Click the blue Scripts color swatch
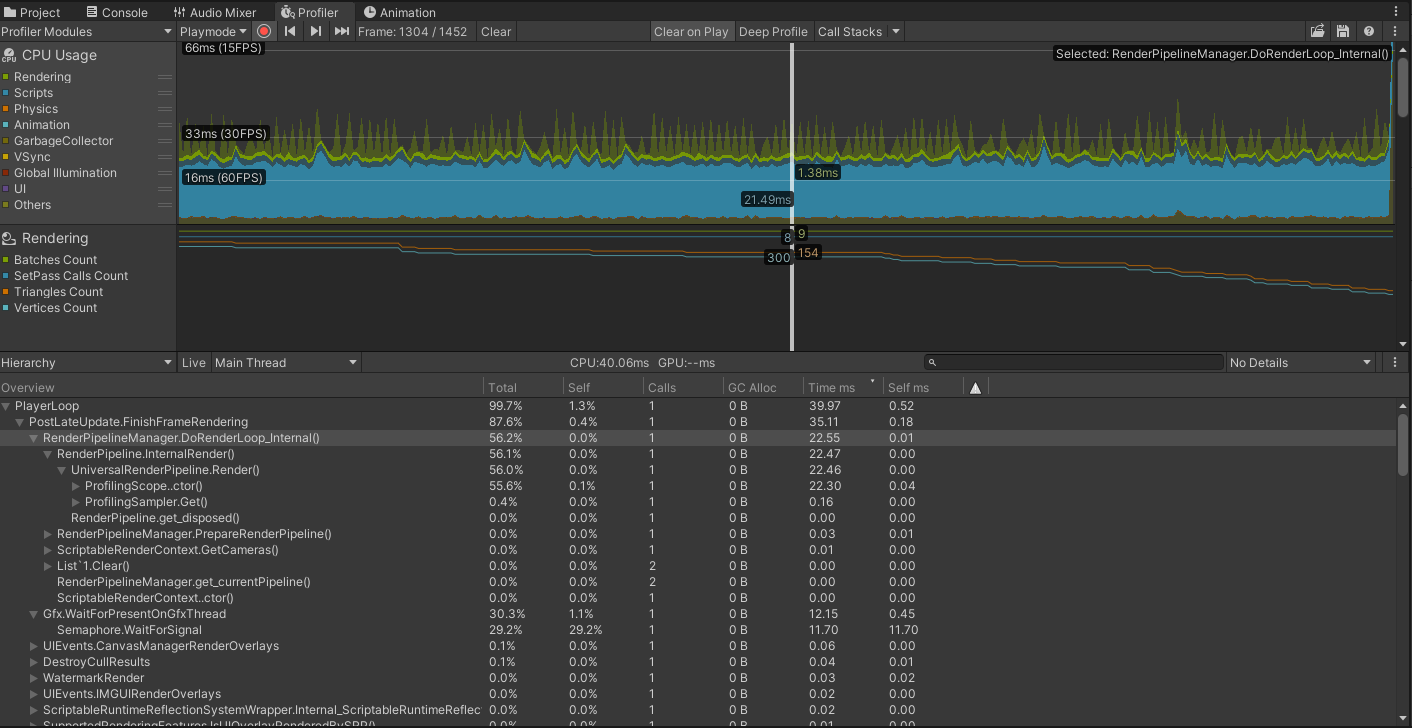Screen dimensions: 1412x728 (6, 93)
